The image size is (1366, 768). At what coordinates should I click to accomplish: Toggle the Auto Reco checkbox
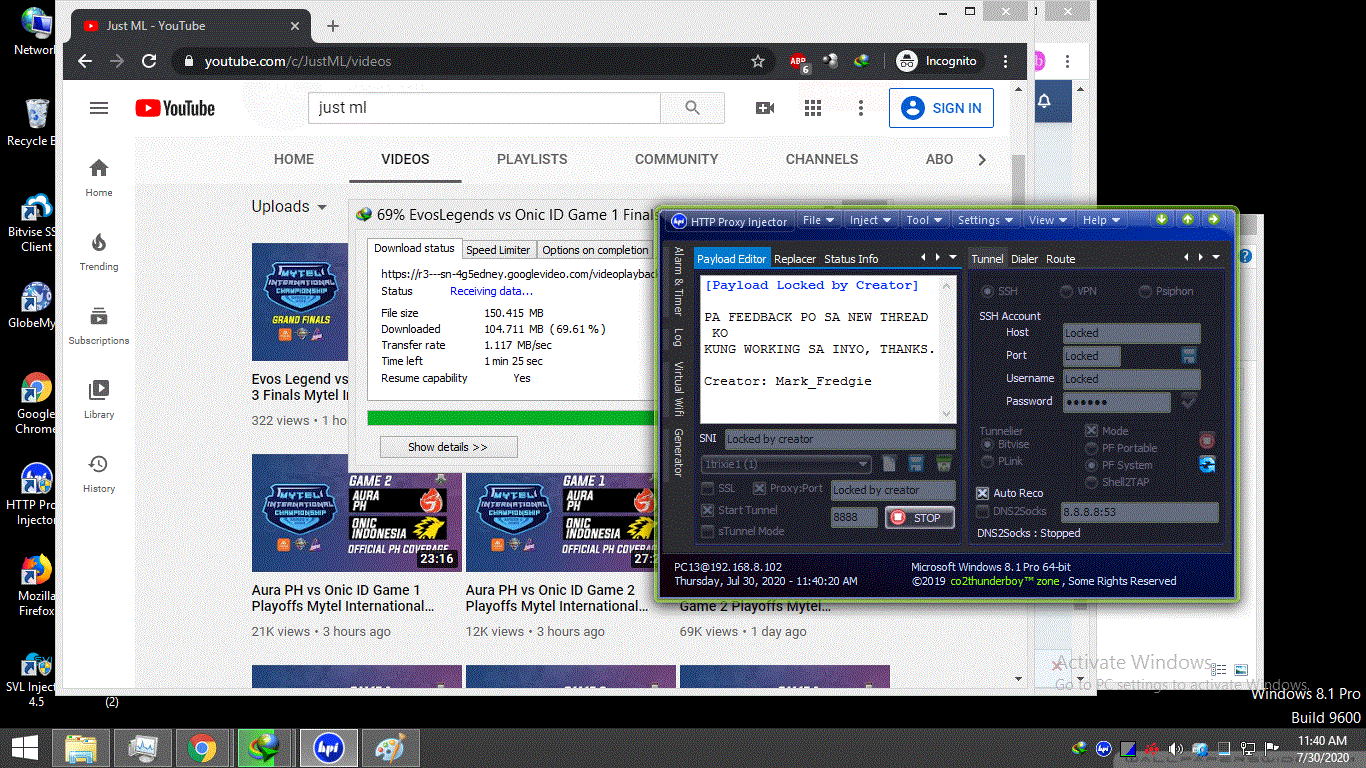983,493
